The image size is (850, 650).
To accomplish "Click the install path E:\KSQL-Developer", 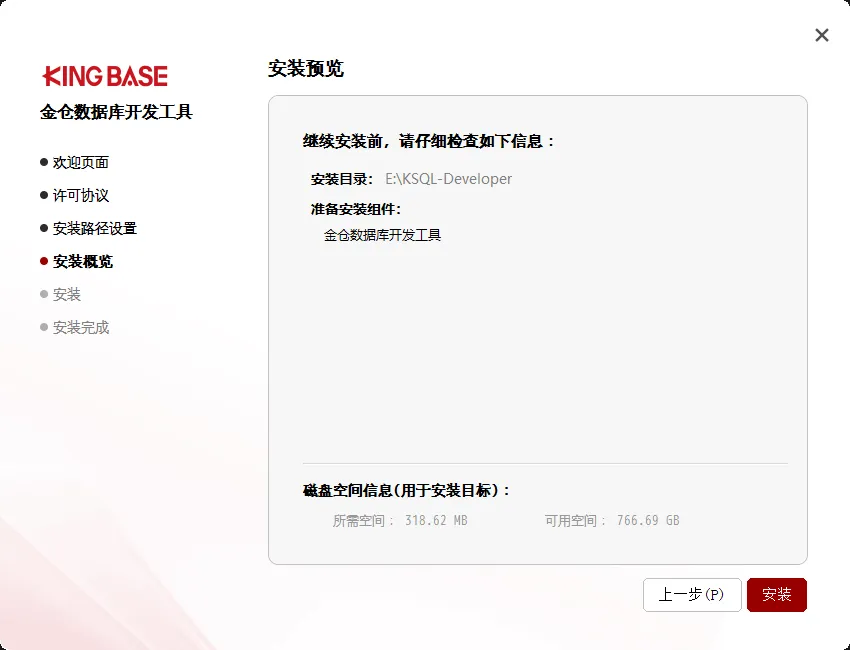I will pos(449,179).
